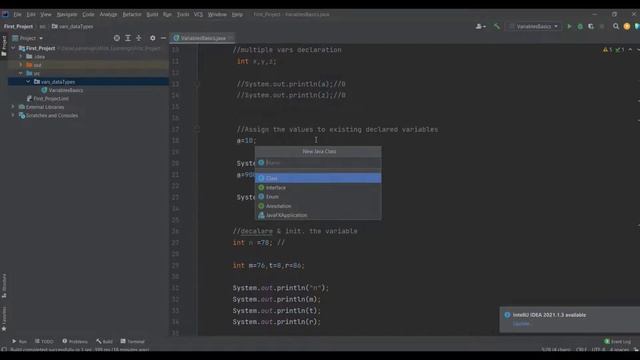Open the VCS menu

tap(198, 14)
